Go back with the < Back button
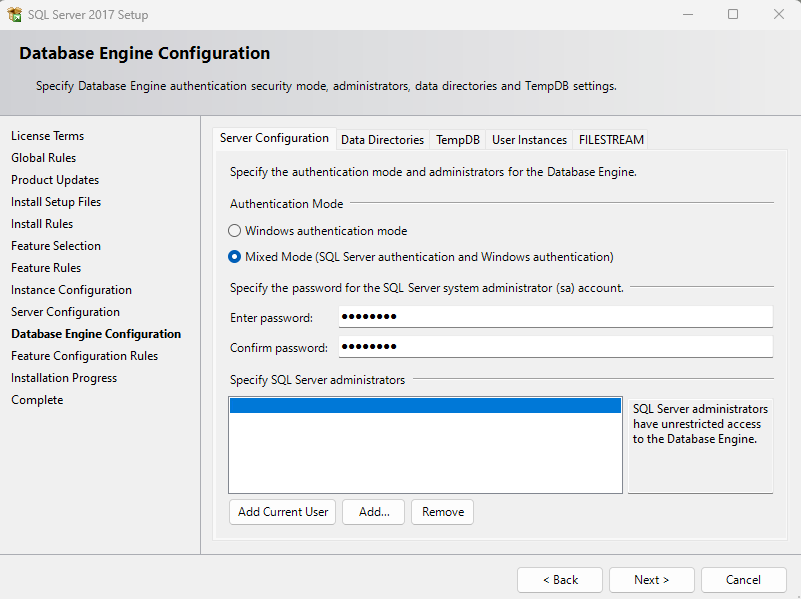801x599 pixels. pyautogui.click(x=560, y=580)
